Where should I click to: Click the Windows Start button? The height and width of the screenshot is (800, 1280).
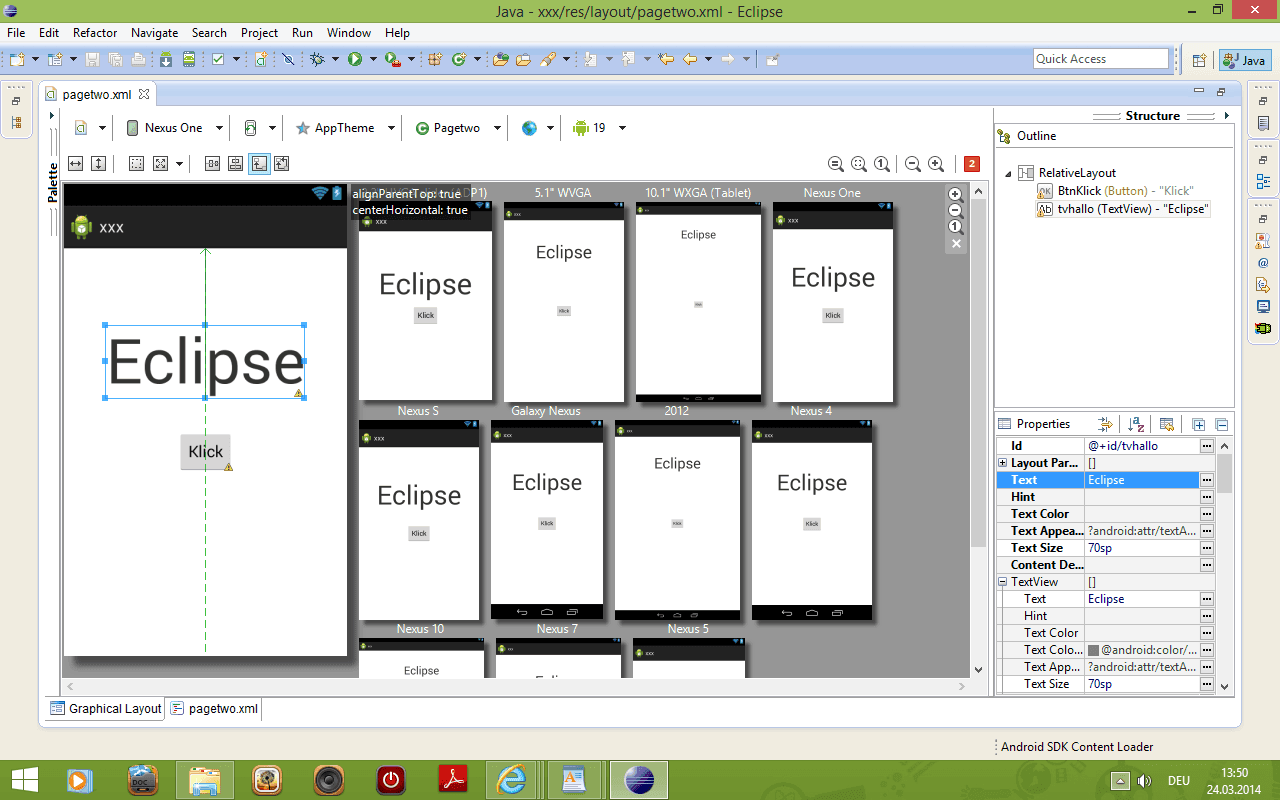click(24, 779)
